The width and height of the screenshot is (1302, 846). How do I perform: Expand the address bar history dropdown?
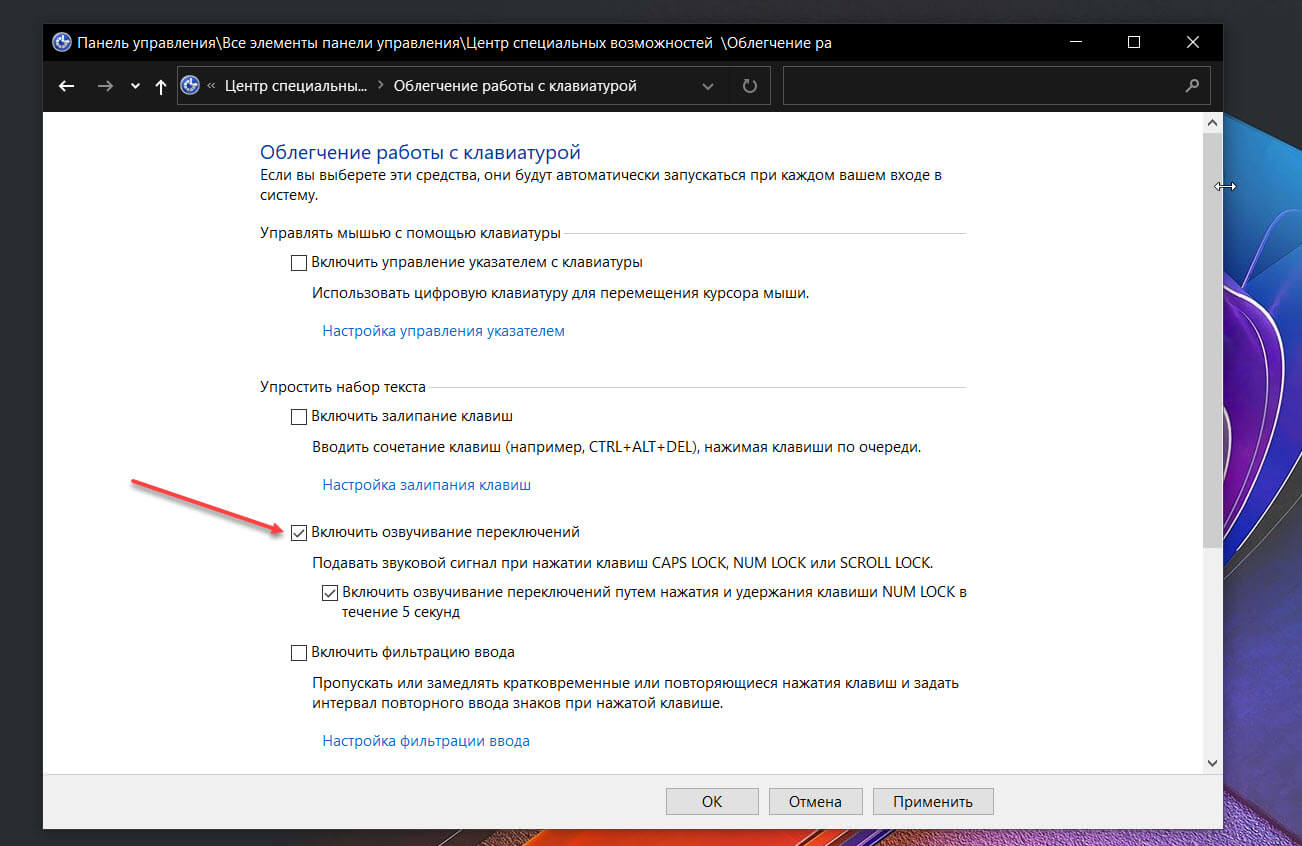click(708, 87)
